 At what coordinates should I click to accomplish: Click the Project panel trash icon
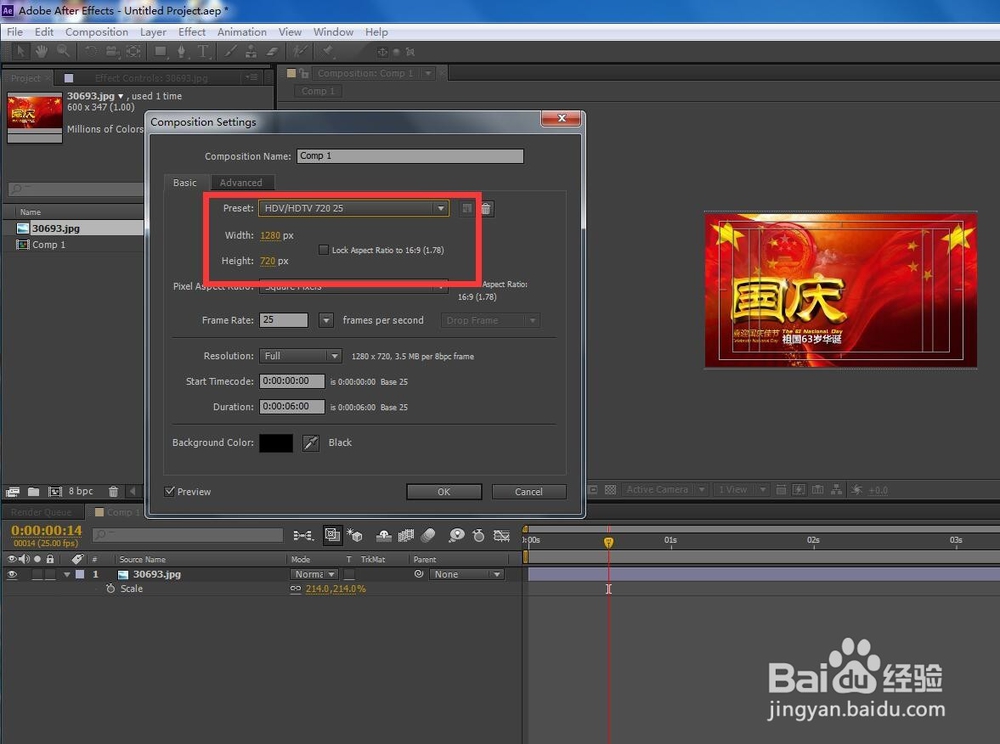point(114,492)
